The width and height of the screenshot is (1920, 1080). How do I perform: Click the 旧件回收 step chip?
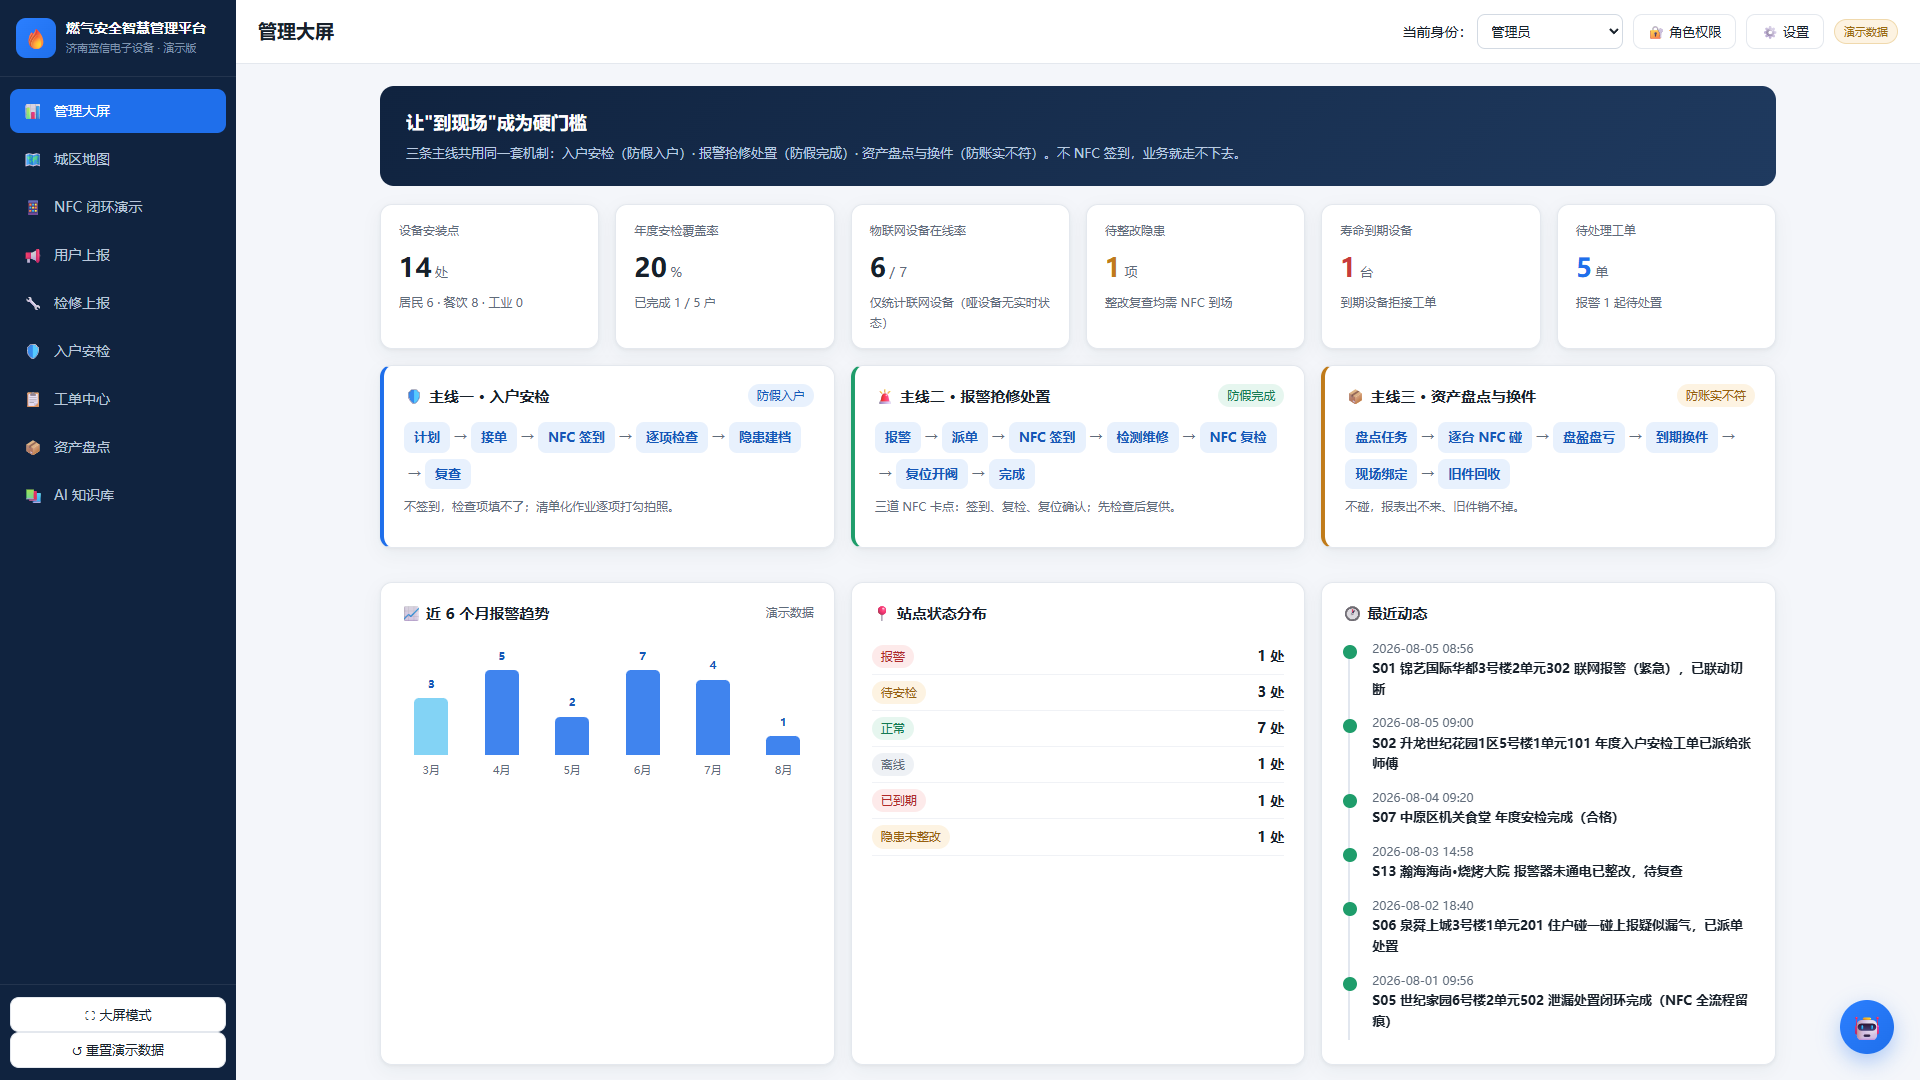coord(1474,474)
